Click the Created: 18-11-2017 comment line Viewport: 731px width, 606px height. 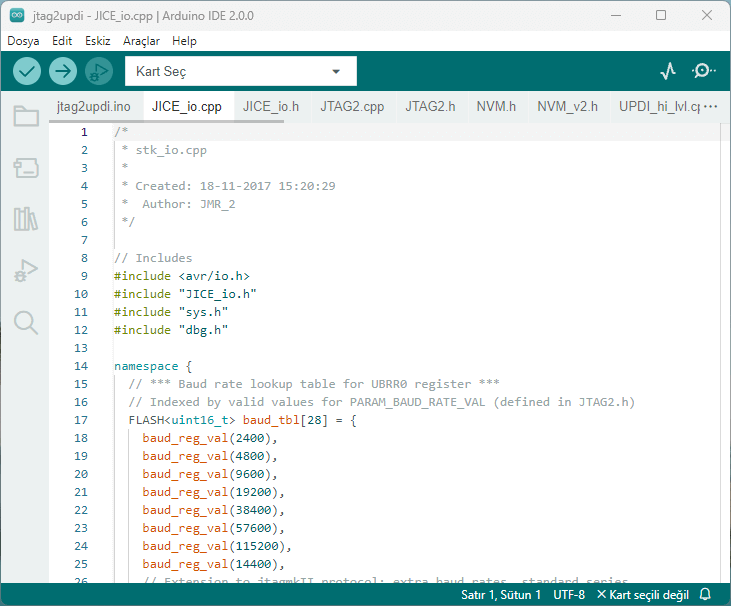click(x=228, y=186)
